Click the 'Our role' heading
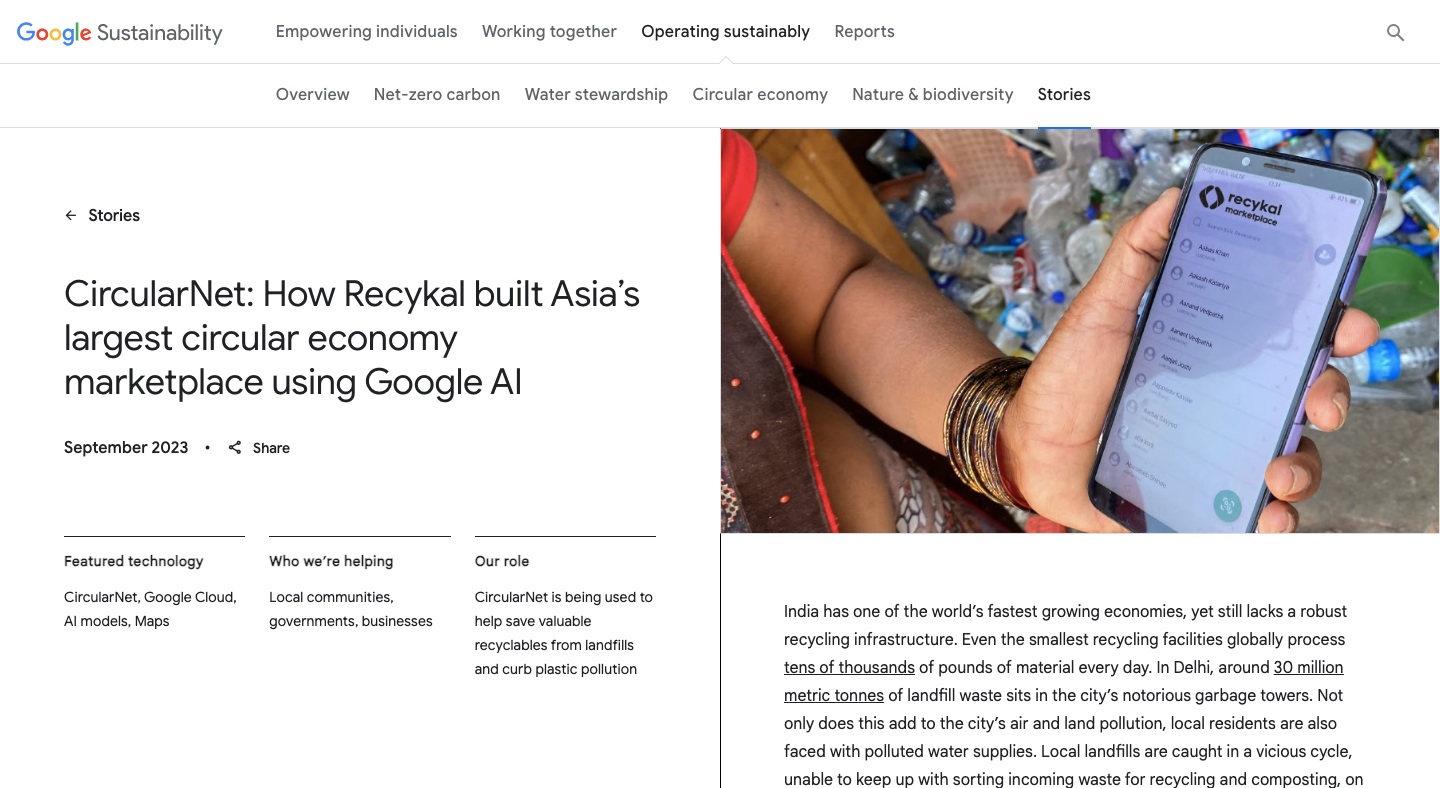Screen dimensions: 1440x788 502,561
